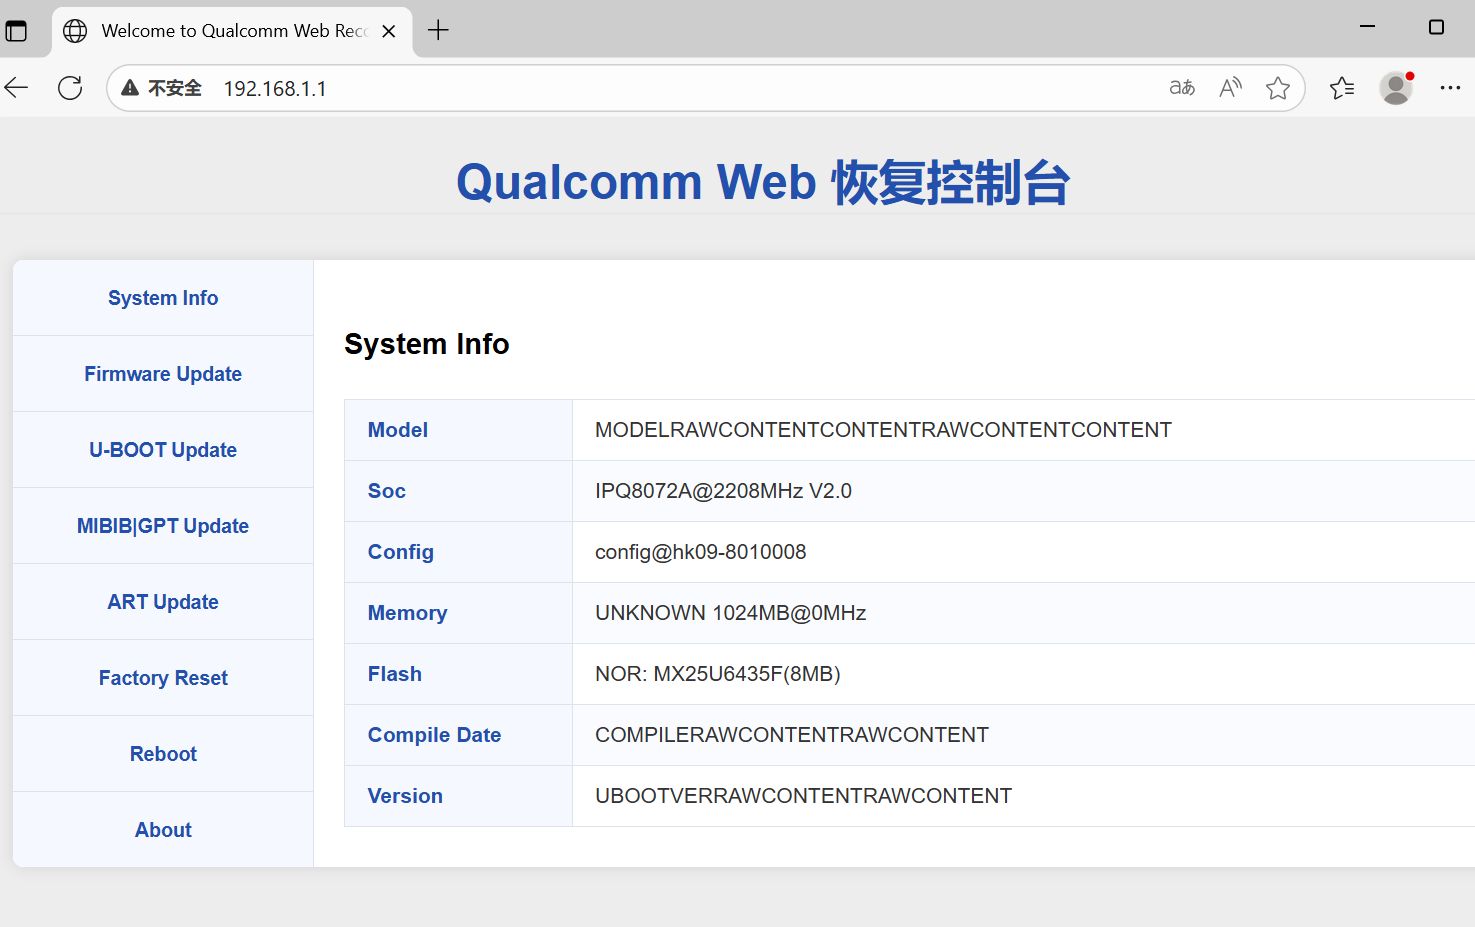Click the browser back arrow
This screenshot has height=927, width=1475.
pos(17,88)
